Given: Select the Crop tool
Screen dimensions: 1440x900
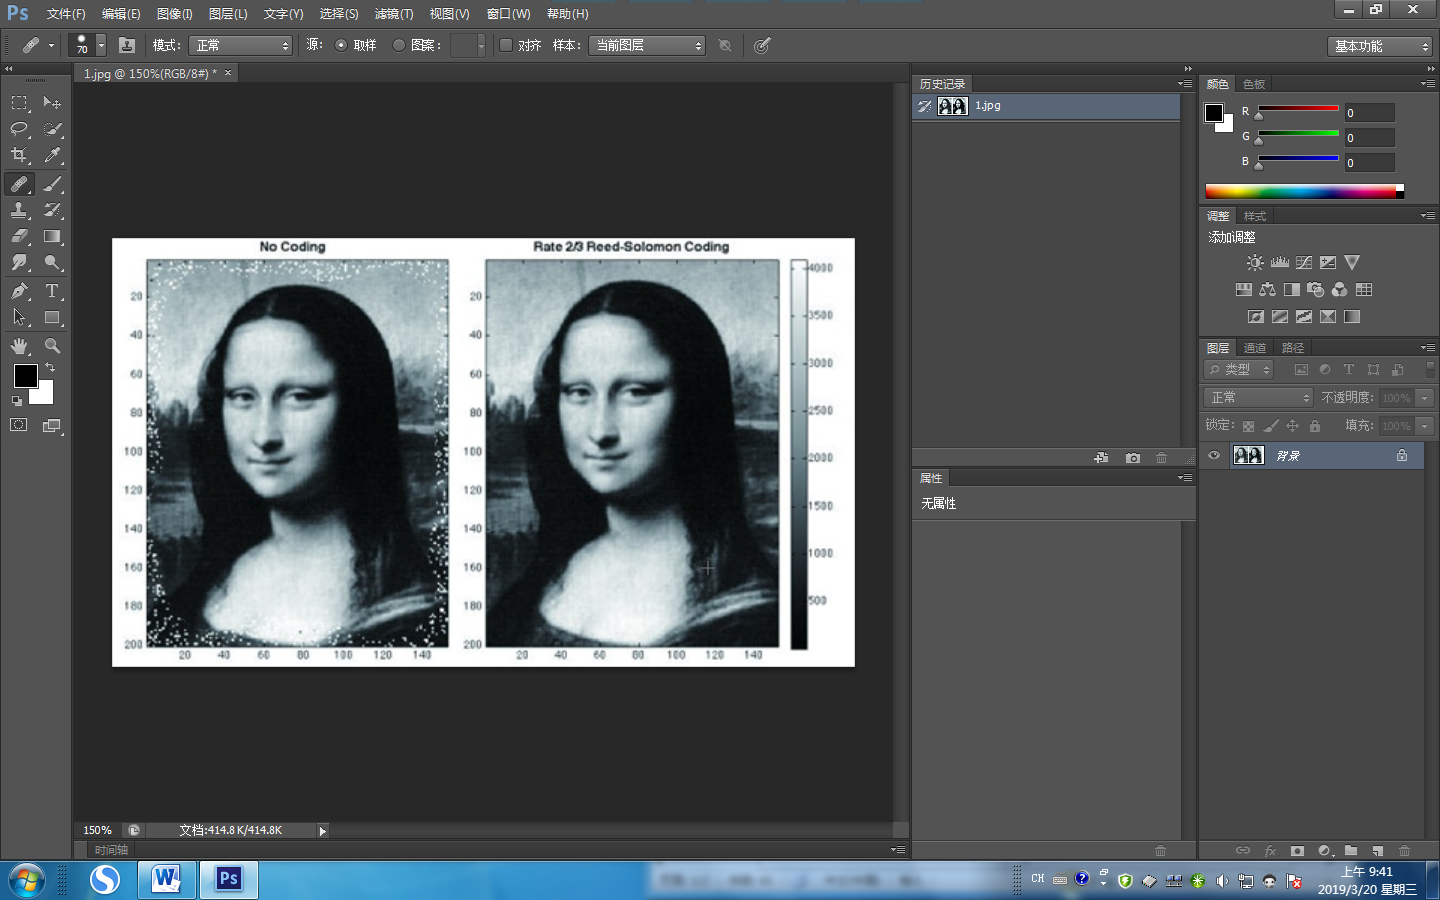Looking at the screenshot, I should tap(19, 155).
